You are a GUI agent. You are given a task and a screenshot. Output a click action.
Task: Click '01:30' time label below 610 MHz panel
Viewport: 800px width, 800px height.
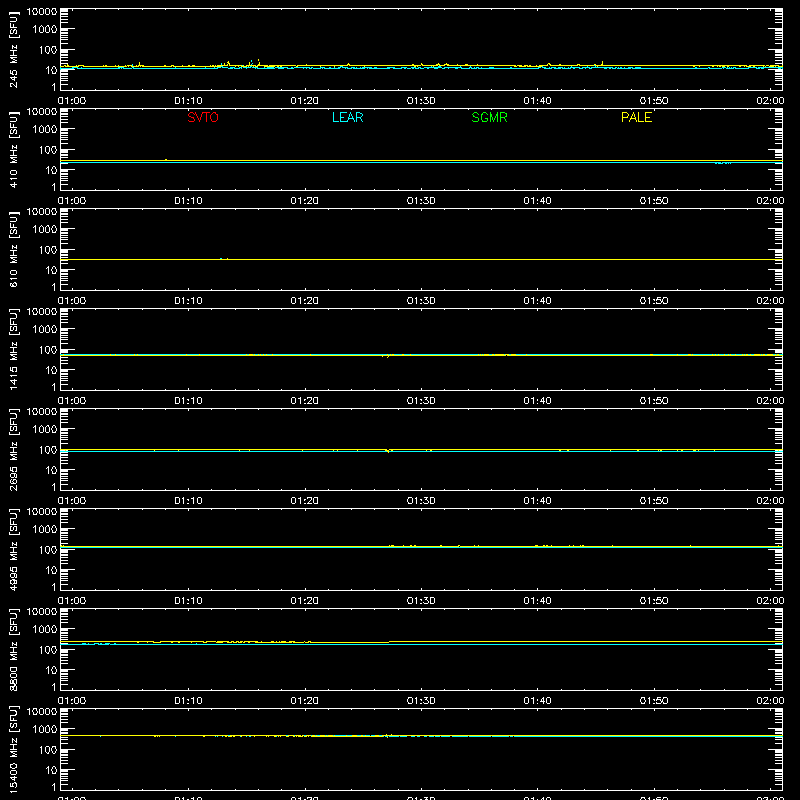pyautogui.click(x=421, y=301)
